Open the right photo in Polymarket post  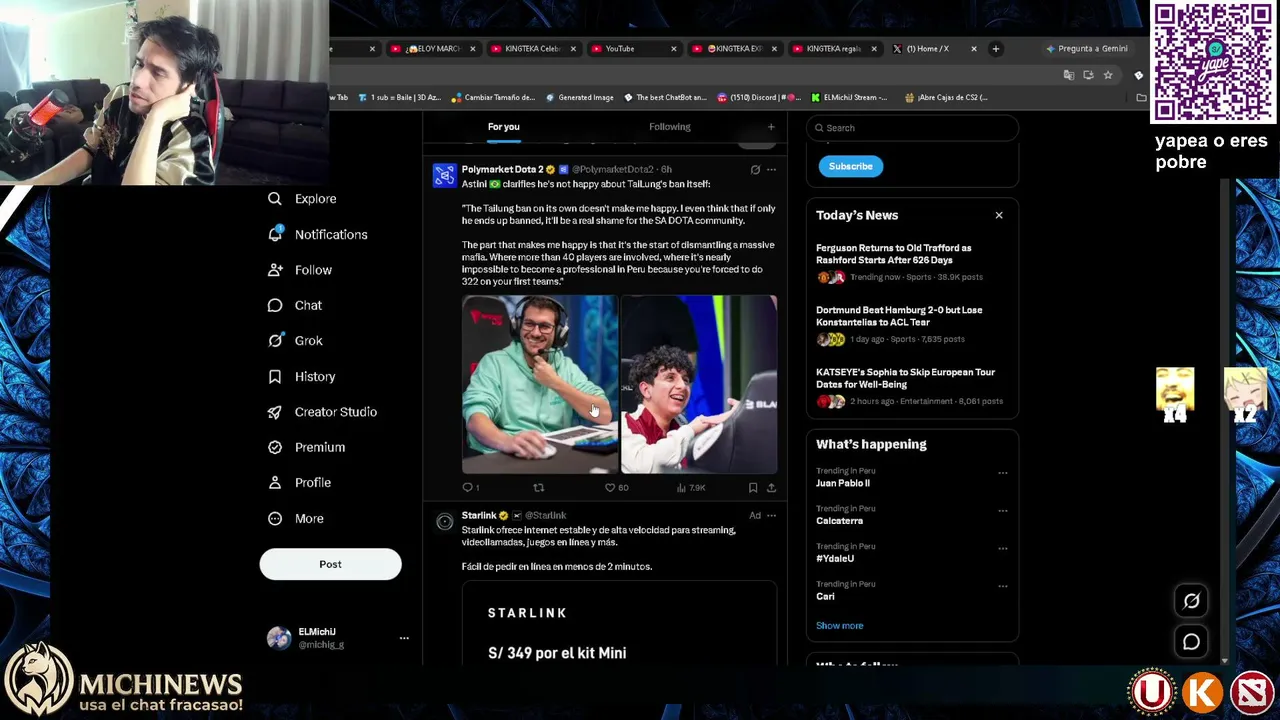[x=699, y=384]
